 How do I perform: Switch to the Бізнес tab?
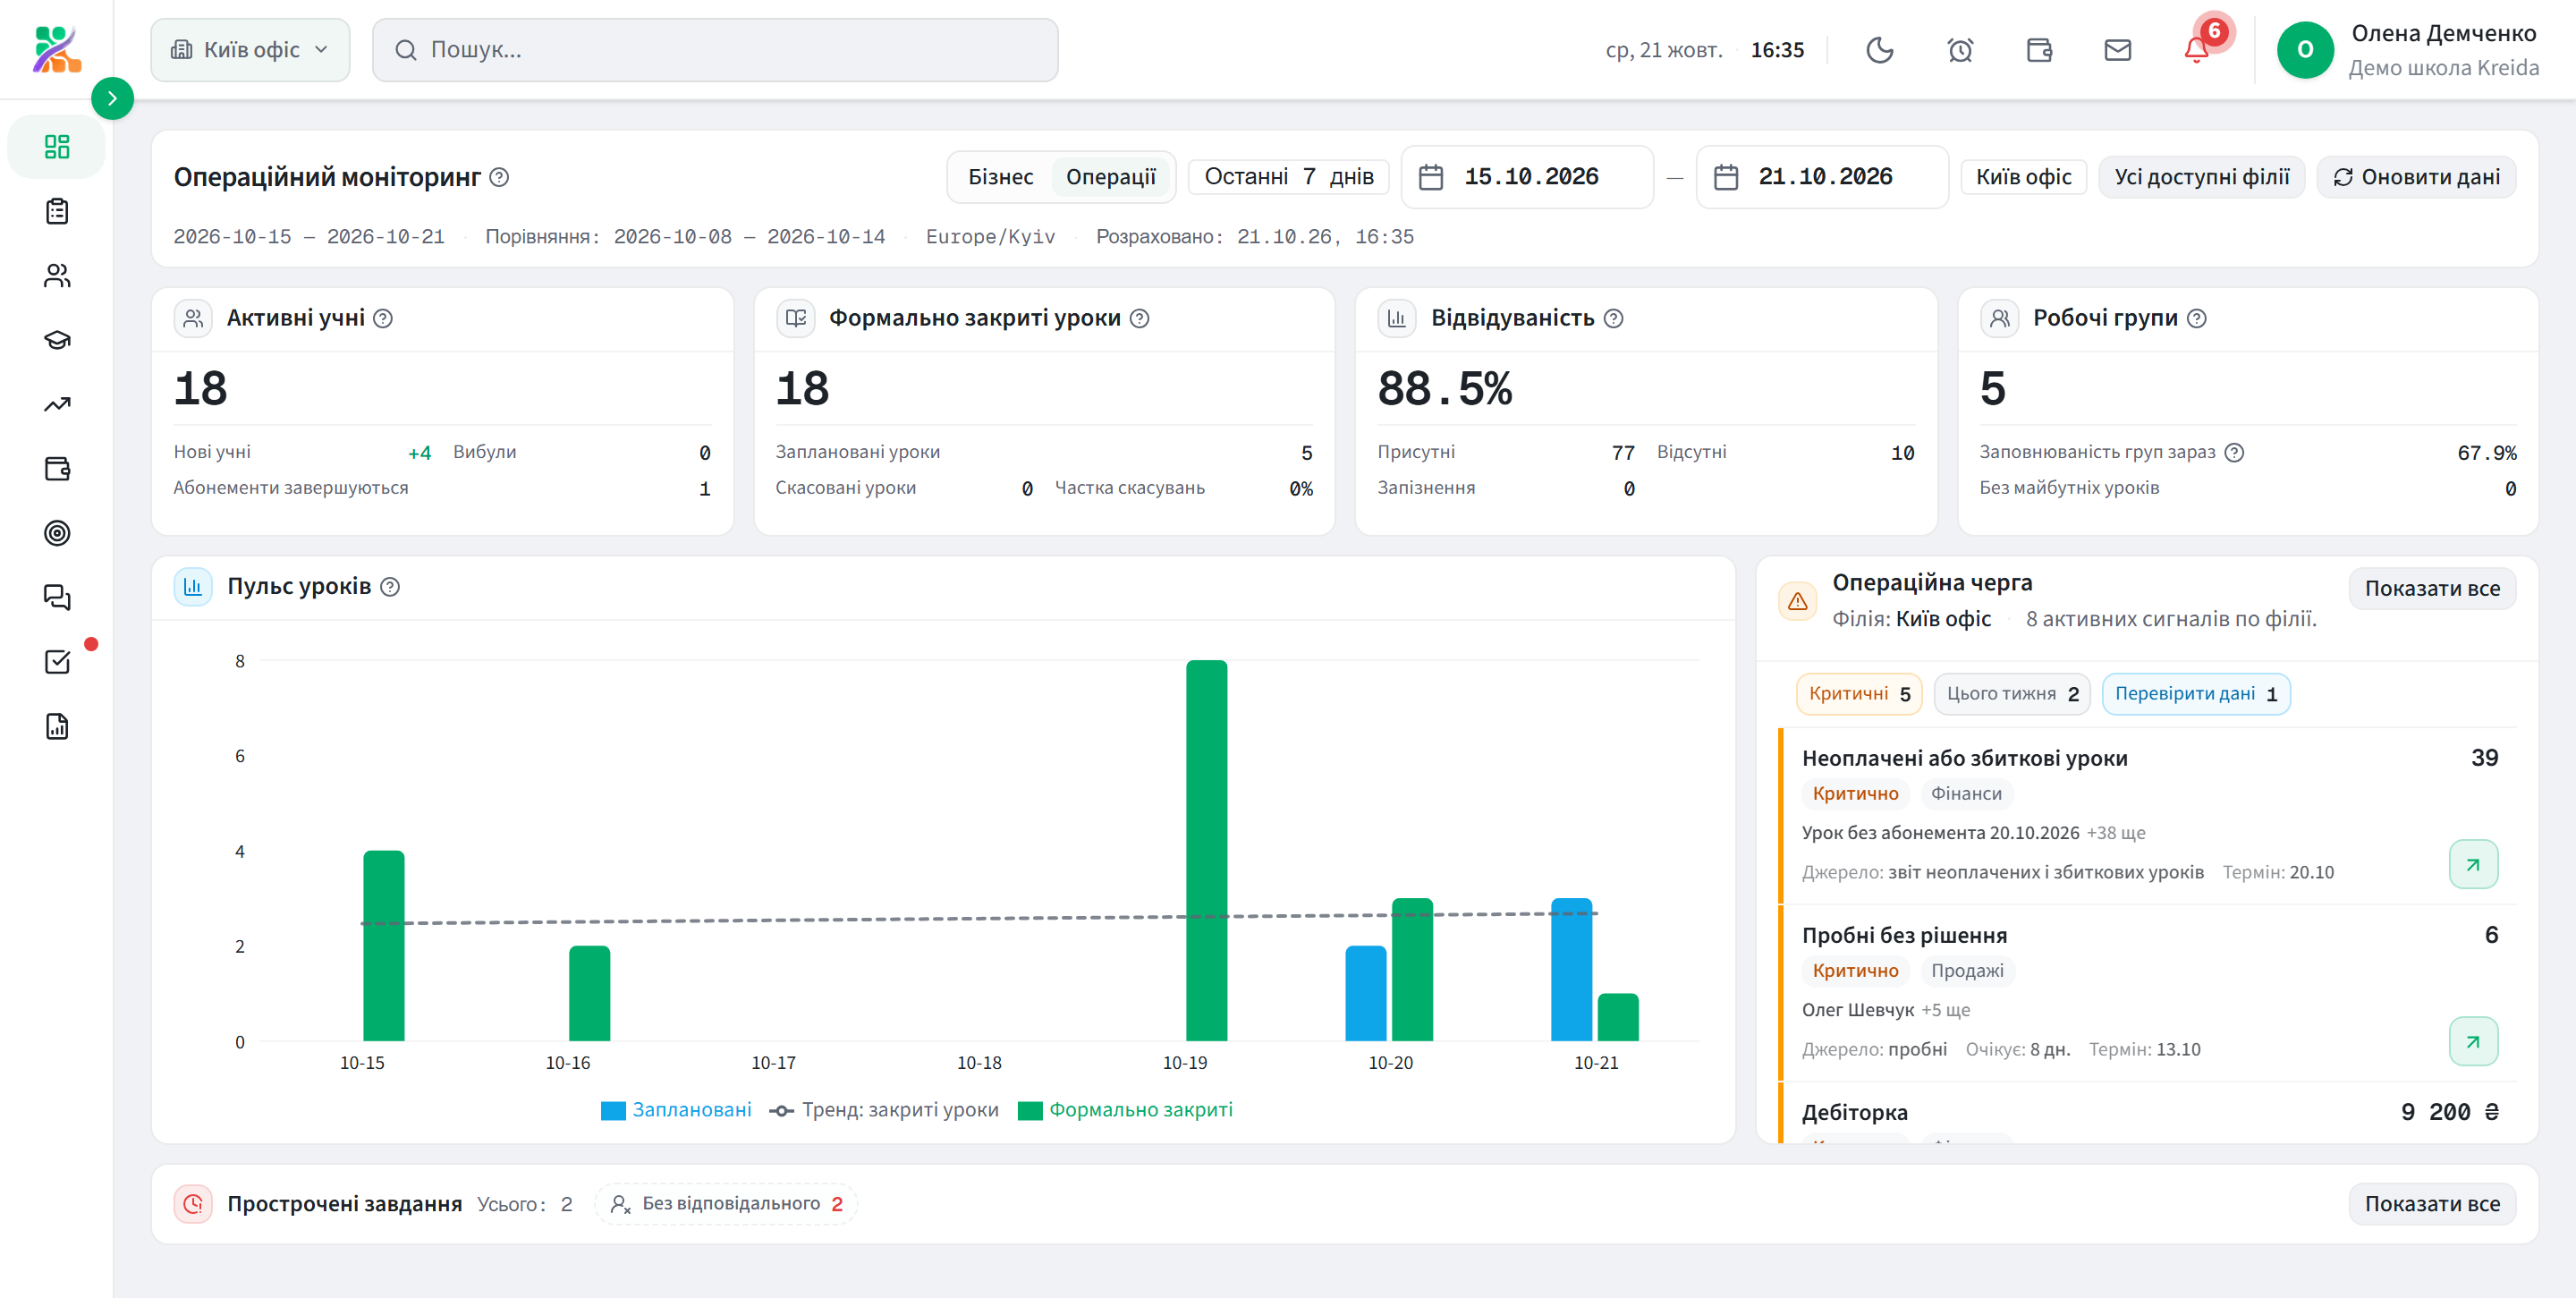pos(1000,177)
